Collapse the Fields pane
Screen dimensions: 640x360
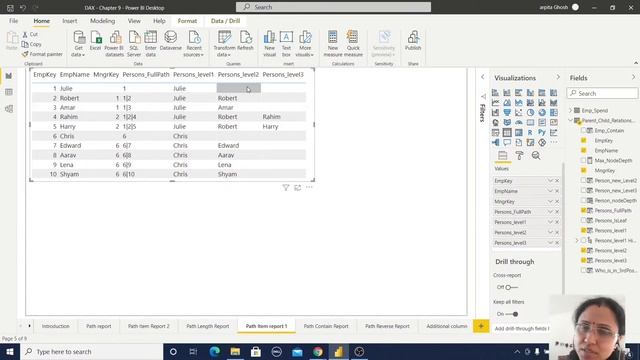click(633, 77)
